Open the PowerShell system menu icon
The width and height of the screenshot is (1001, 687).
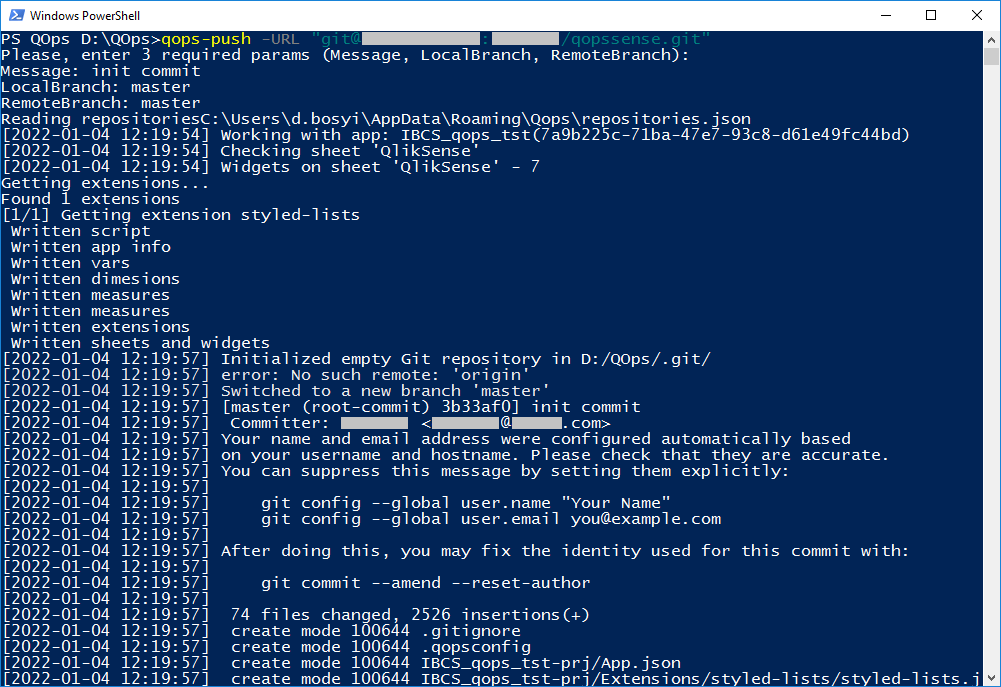(16, 15)
